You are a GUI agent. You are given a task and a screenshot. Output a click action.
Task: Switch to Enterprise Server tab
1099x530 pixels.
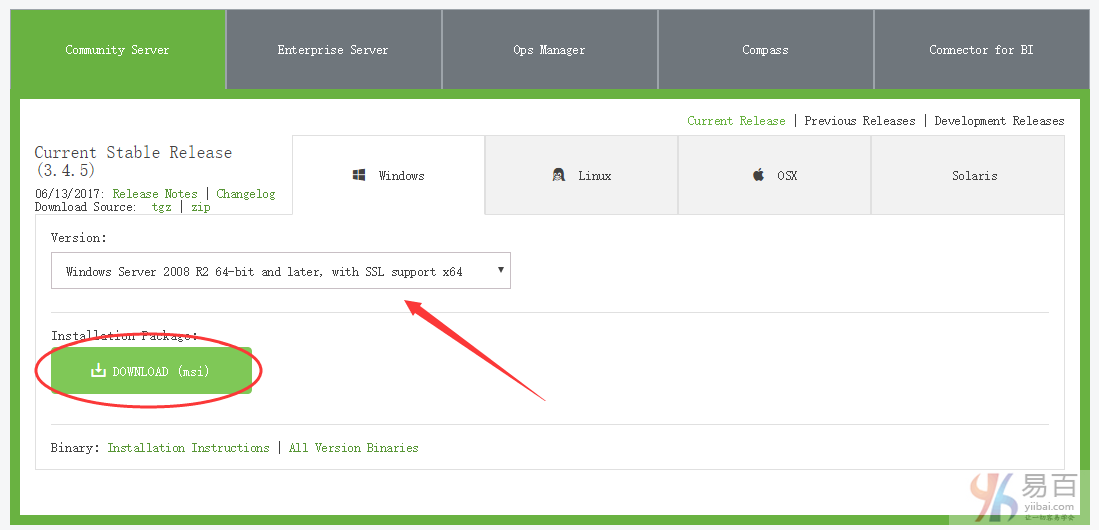[x=333, y=50]
